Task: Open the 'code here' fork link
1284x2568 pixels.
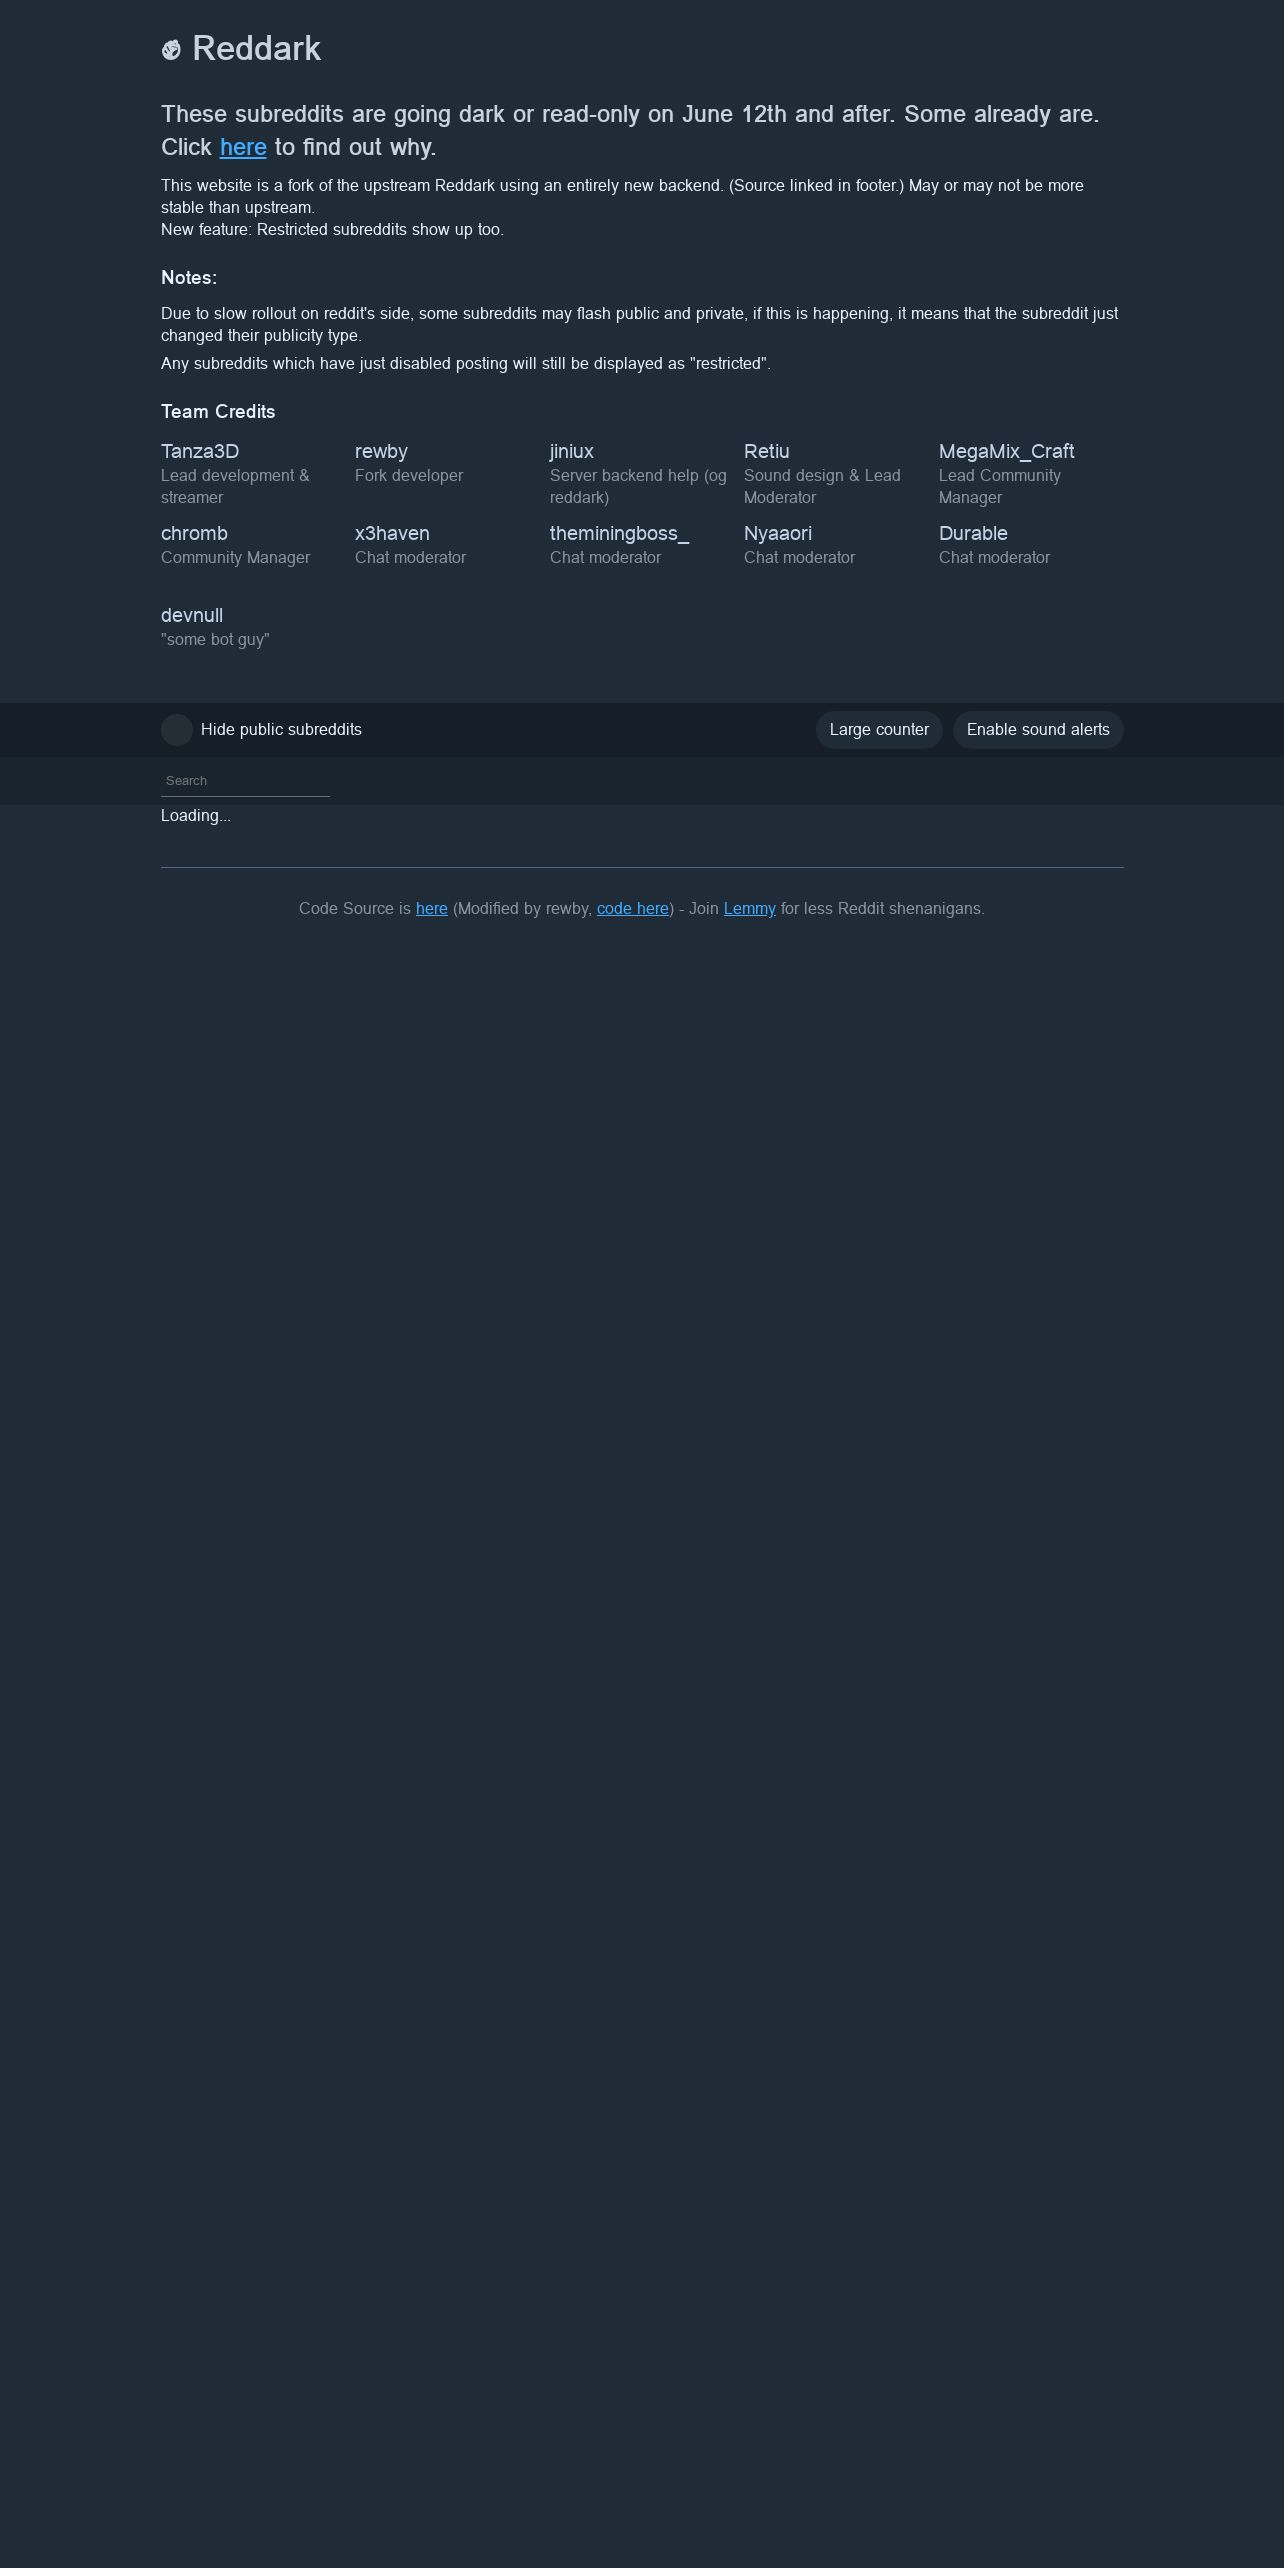Action: click(633, 908)
